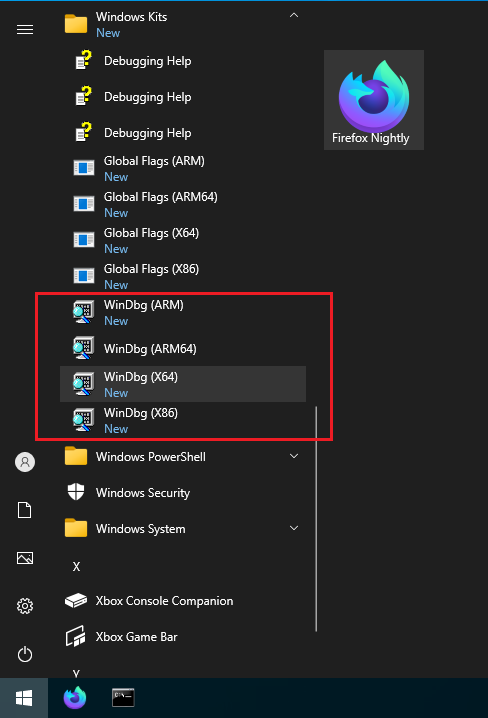
Task: Open Settings gear in Start sidebar
Action: click(25, 606)
